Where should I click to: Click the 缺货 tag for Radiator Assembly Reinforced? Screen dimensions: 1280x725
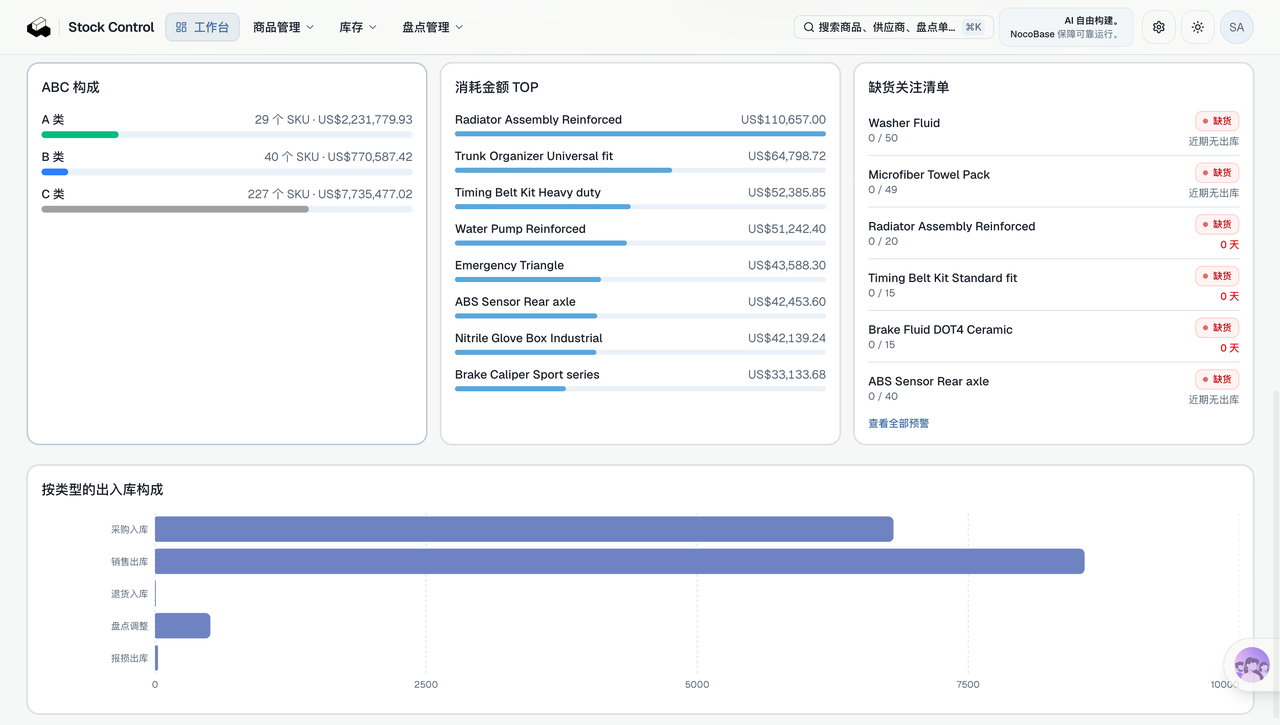coord(1217,224)
